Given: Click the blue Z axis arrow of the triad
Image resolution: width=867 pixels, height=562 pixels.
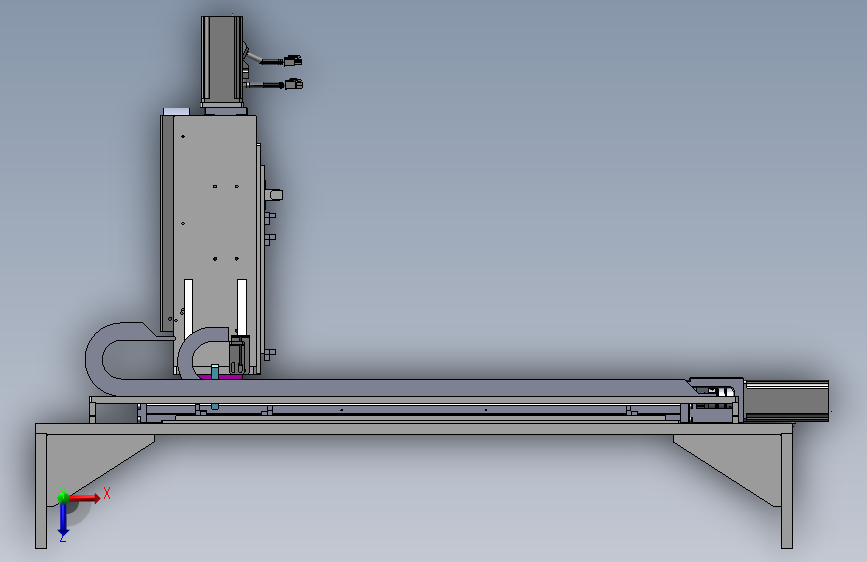Looking at the screenshot, I should pyautogui.click(x=63, y=520).
